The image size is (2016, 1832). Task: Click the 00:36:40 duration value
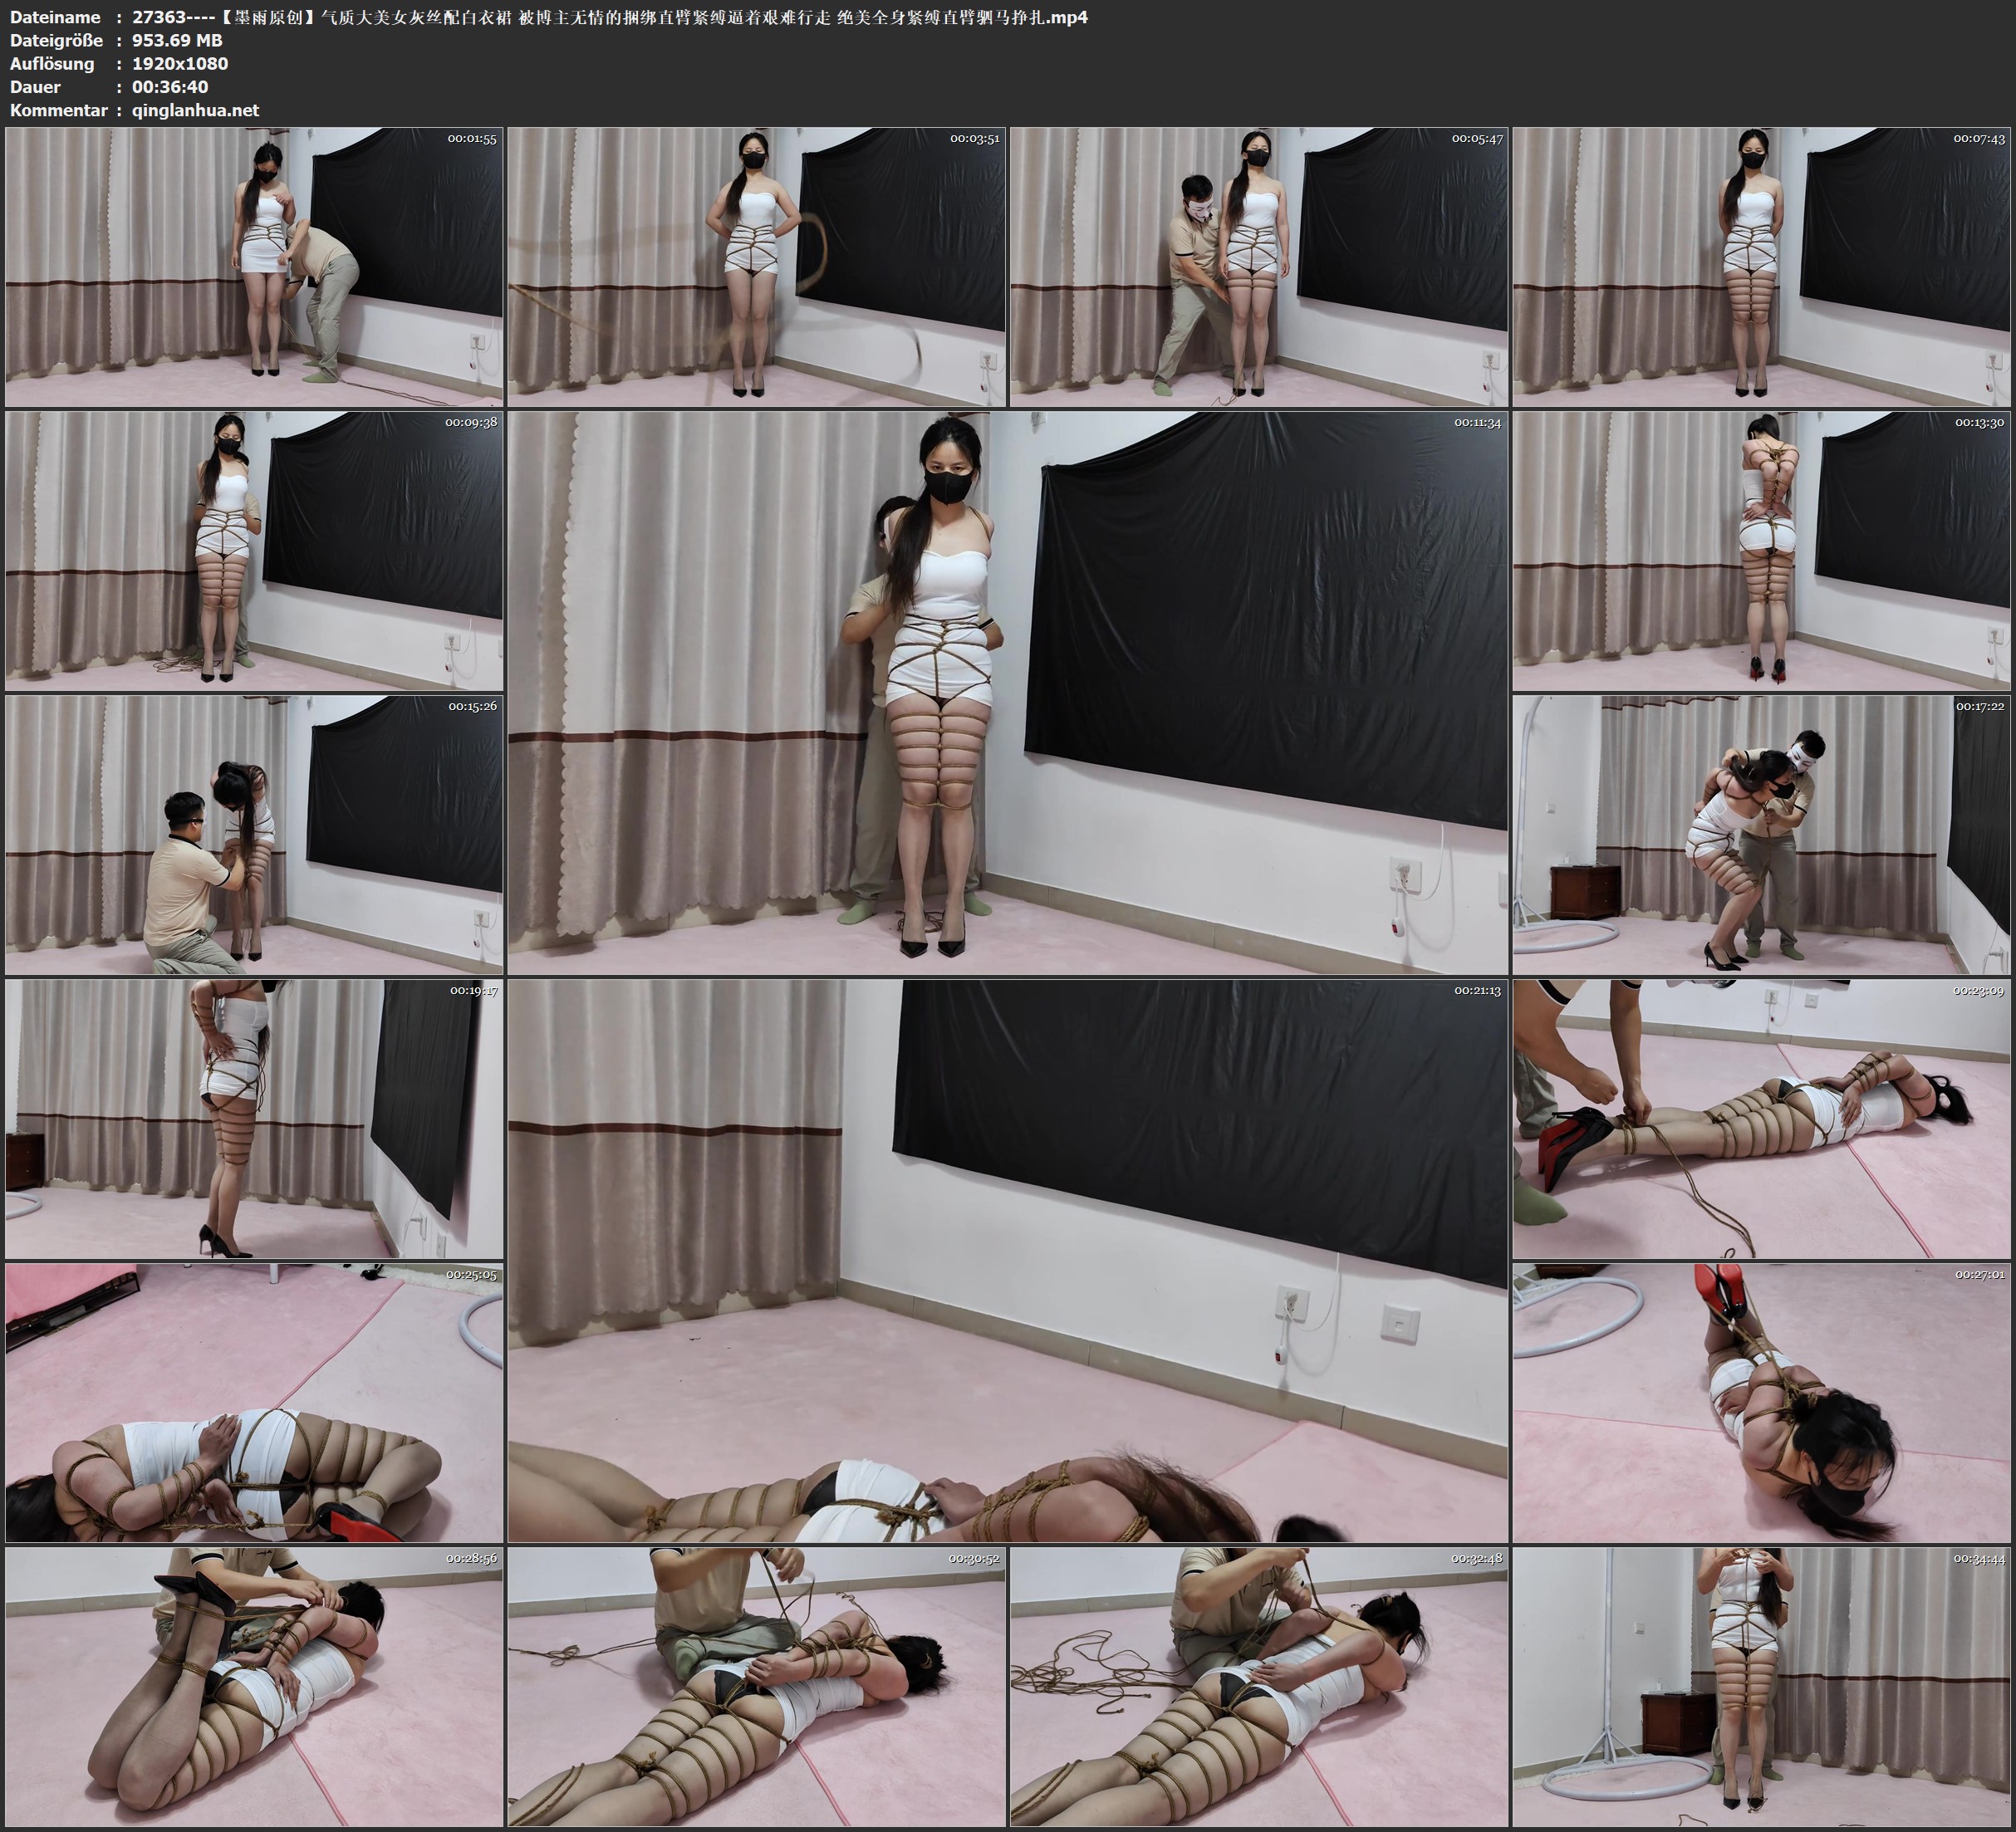170,87
